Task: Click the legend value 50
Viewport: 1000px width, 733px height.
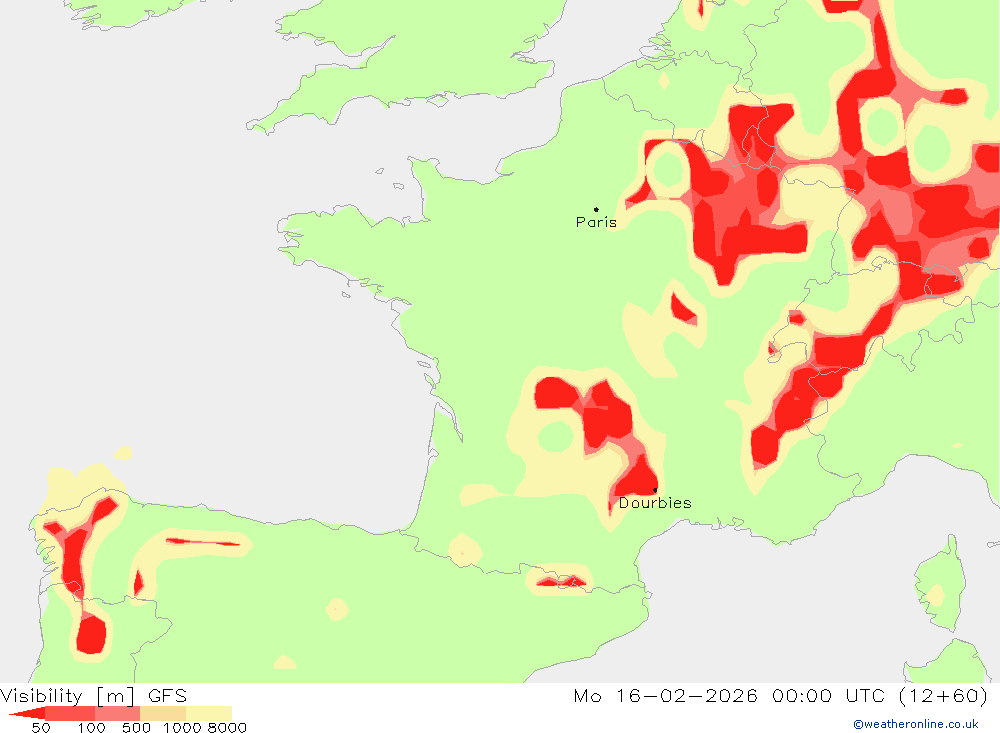Action: point(41,728)
